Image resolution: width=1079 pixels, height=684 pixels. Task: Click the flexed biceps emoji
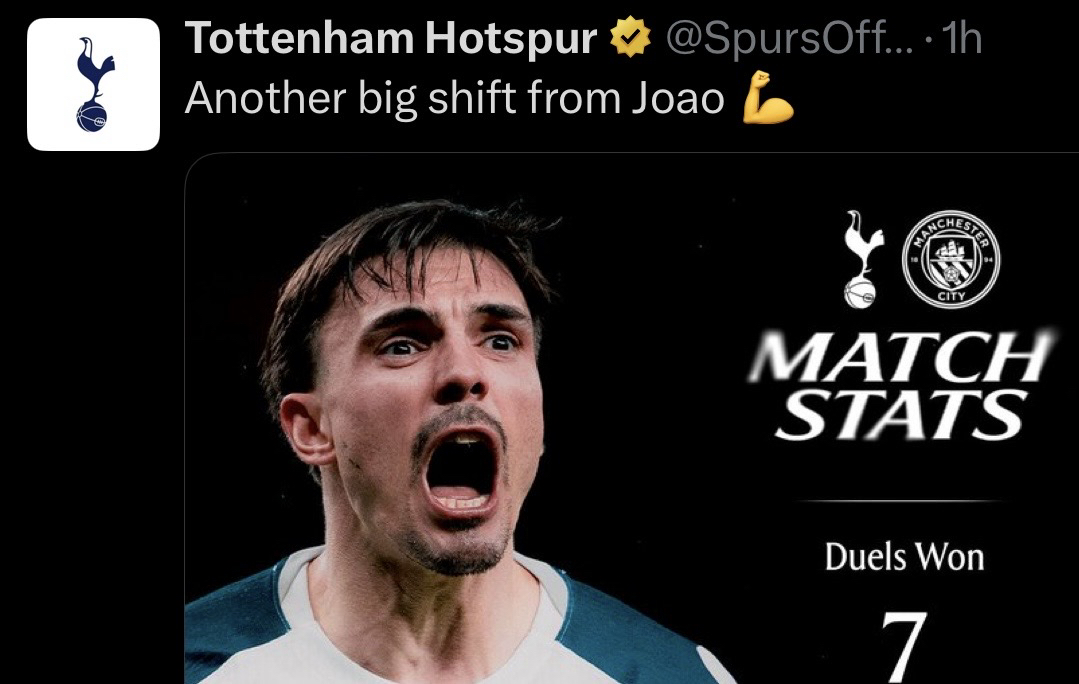click(768, 97)
